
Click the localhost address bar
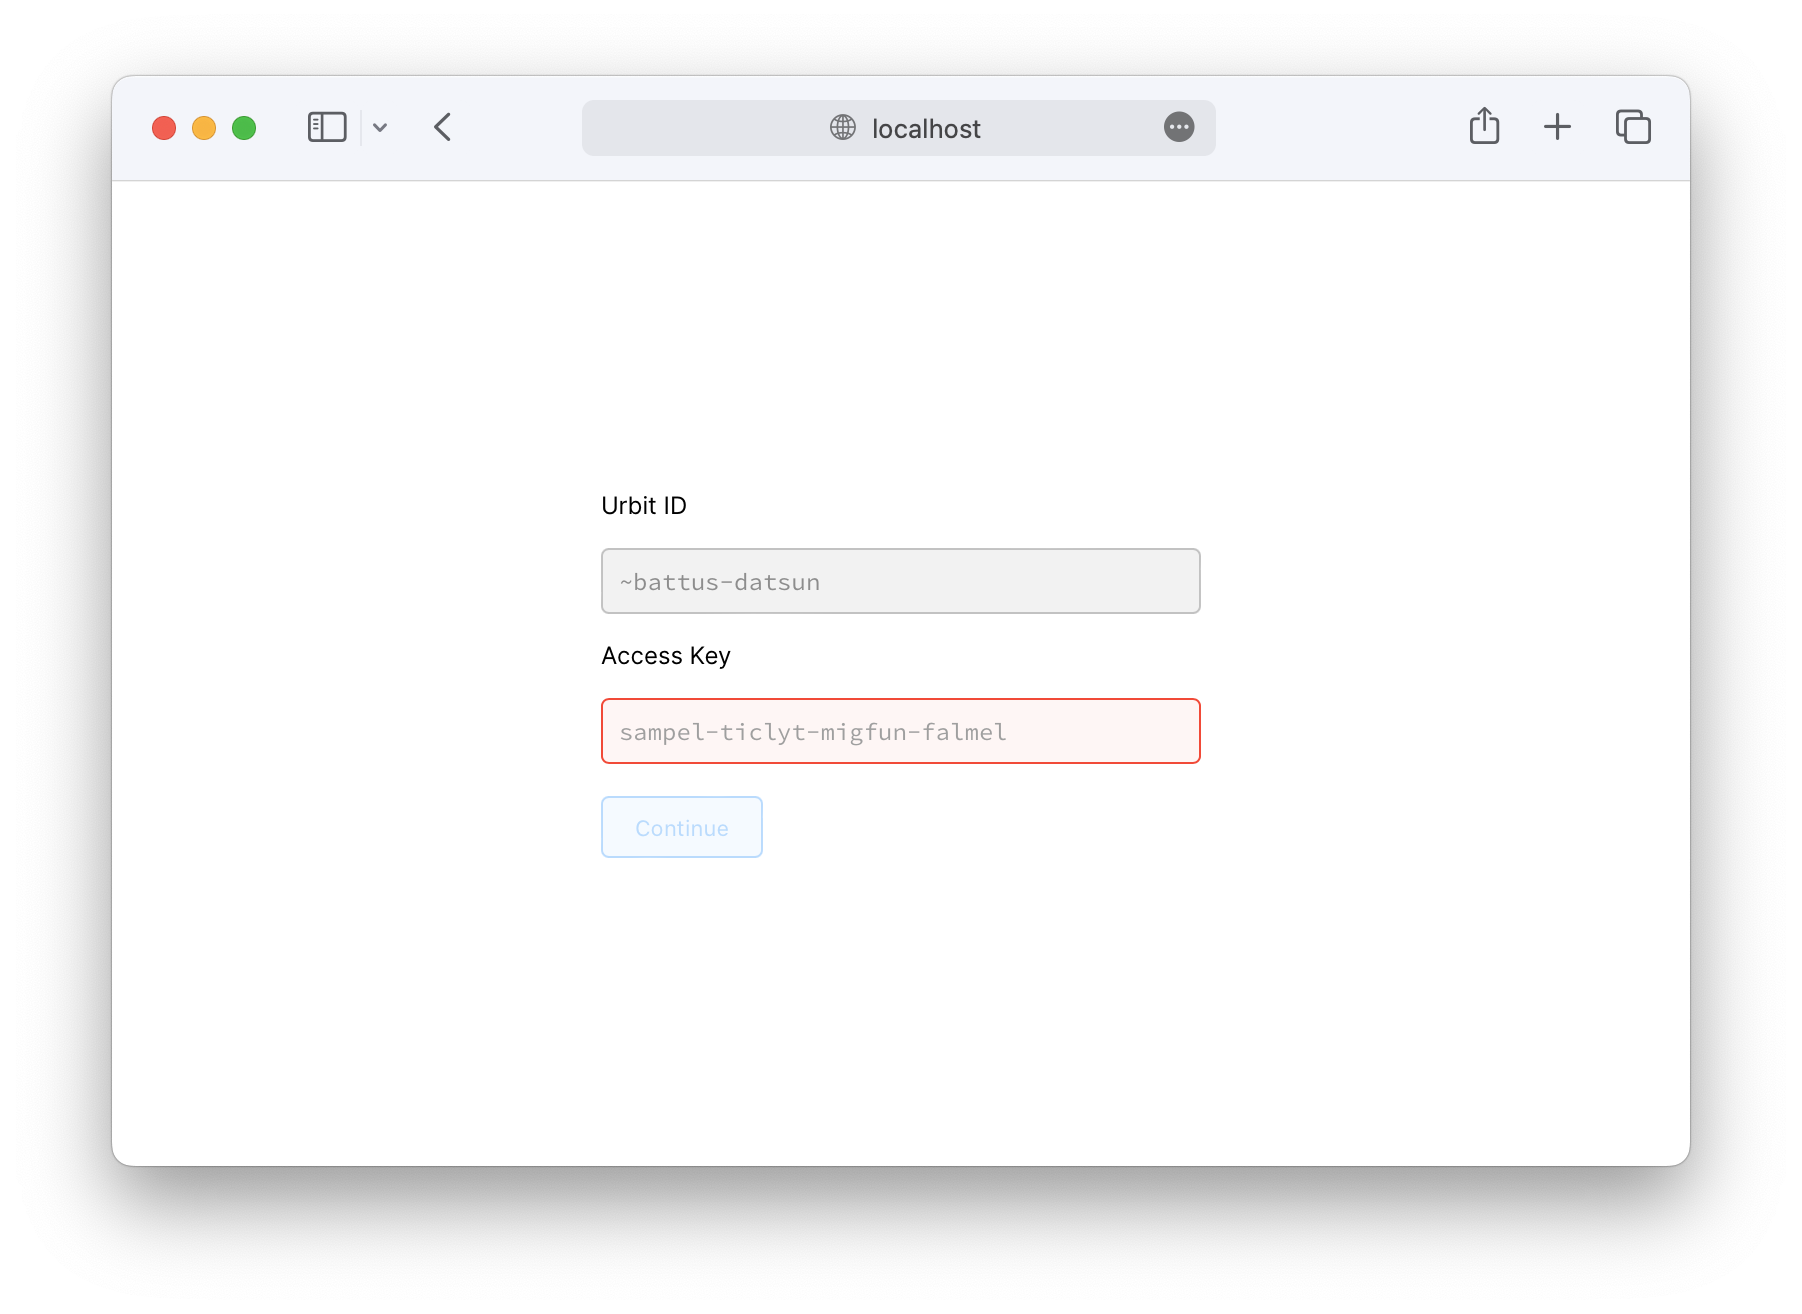[x=898, y=128]
